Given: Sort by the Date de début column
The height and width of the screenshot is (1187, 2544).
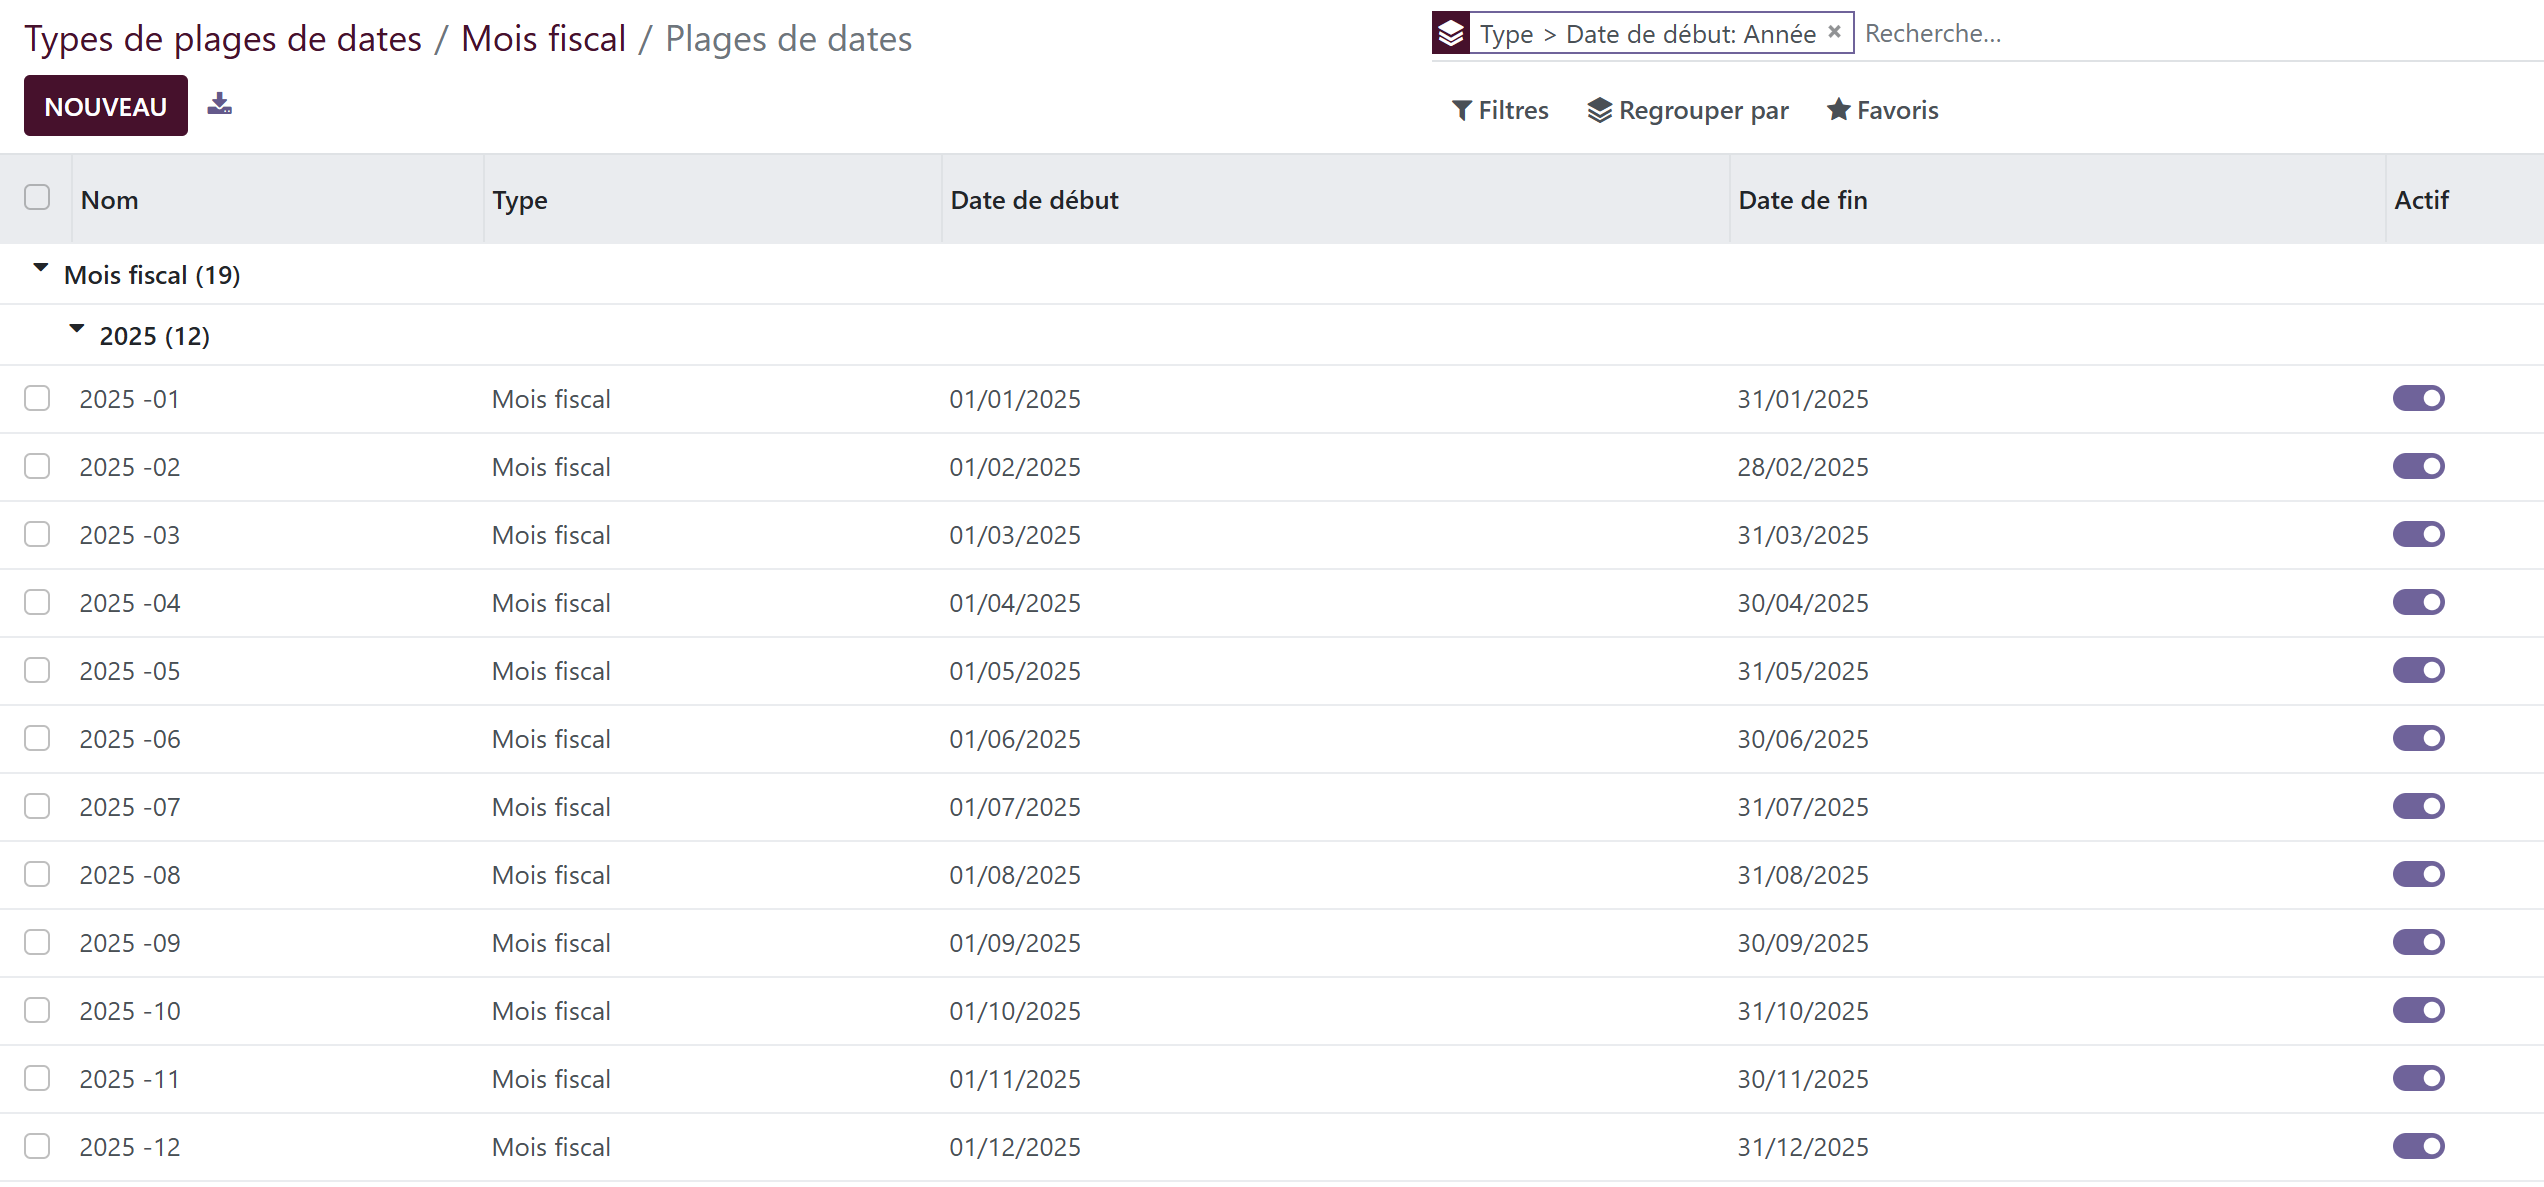Looking at the screenshot, I should click(x=1034, y=200).
